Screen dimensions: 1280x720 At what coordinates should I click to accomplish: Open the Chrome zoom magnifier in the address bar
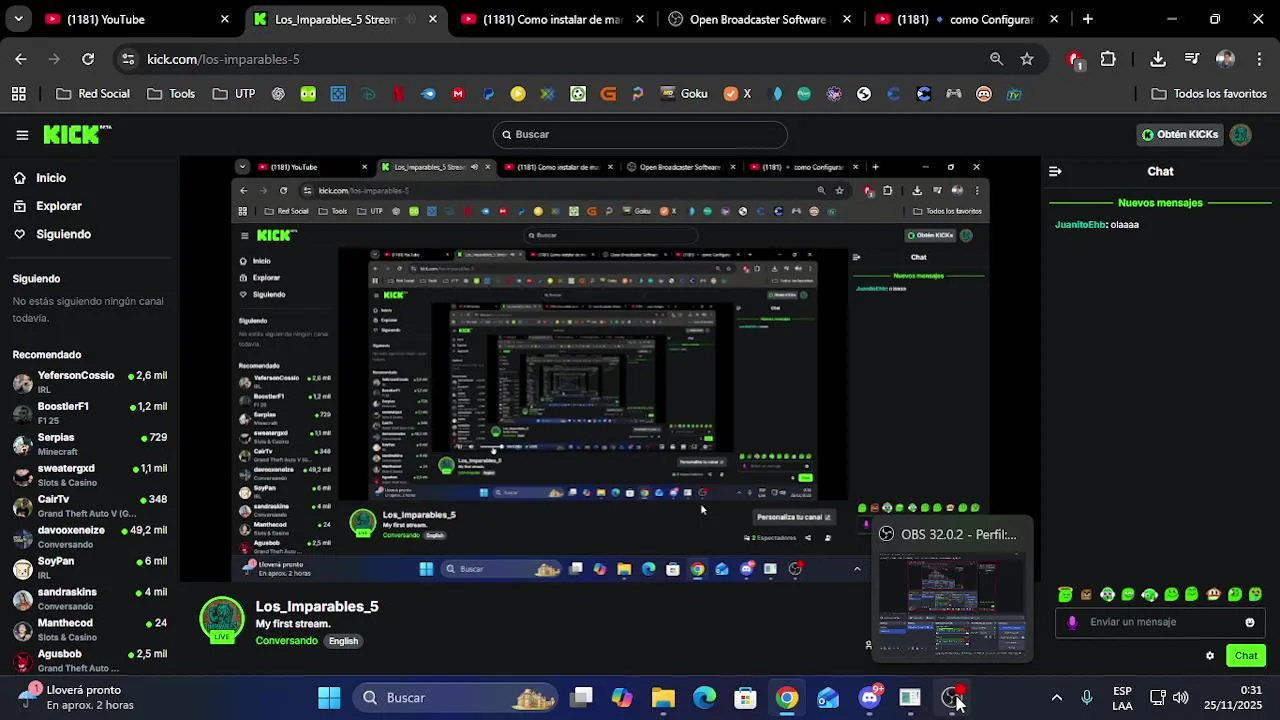(x=997, y=59)
